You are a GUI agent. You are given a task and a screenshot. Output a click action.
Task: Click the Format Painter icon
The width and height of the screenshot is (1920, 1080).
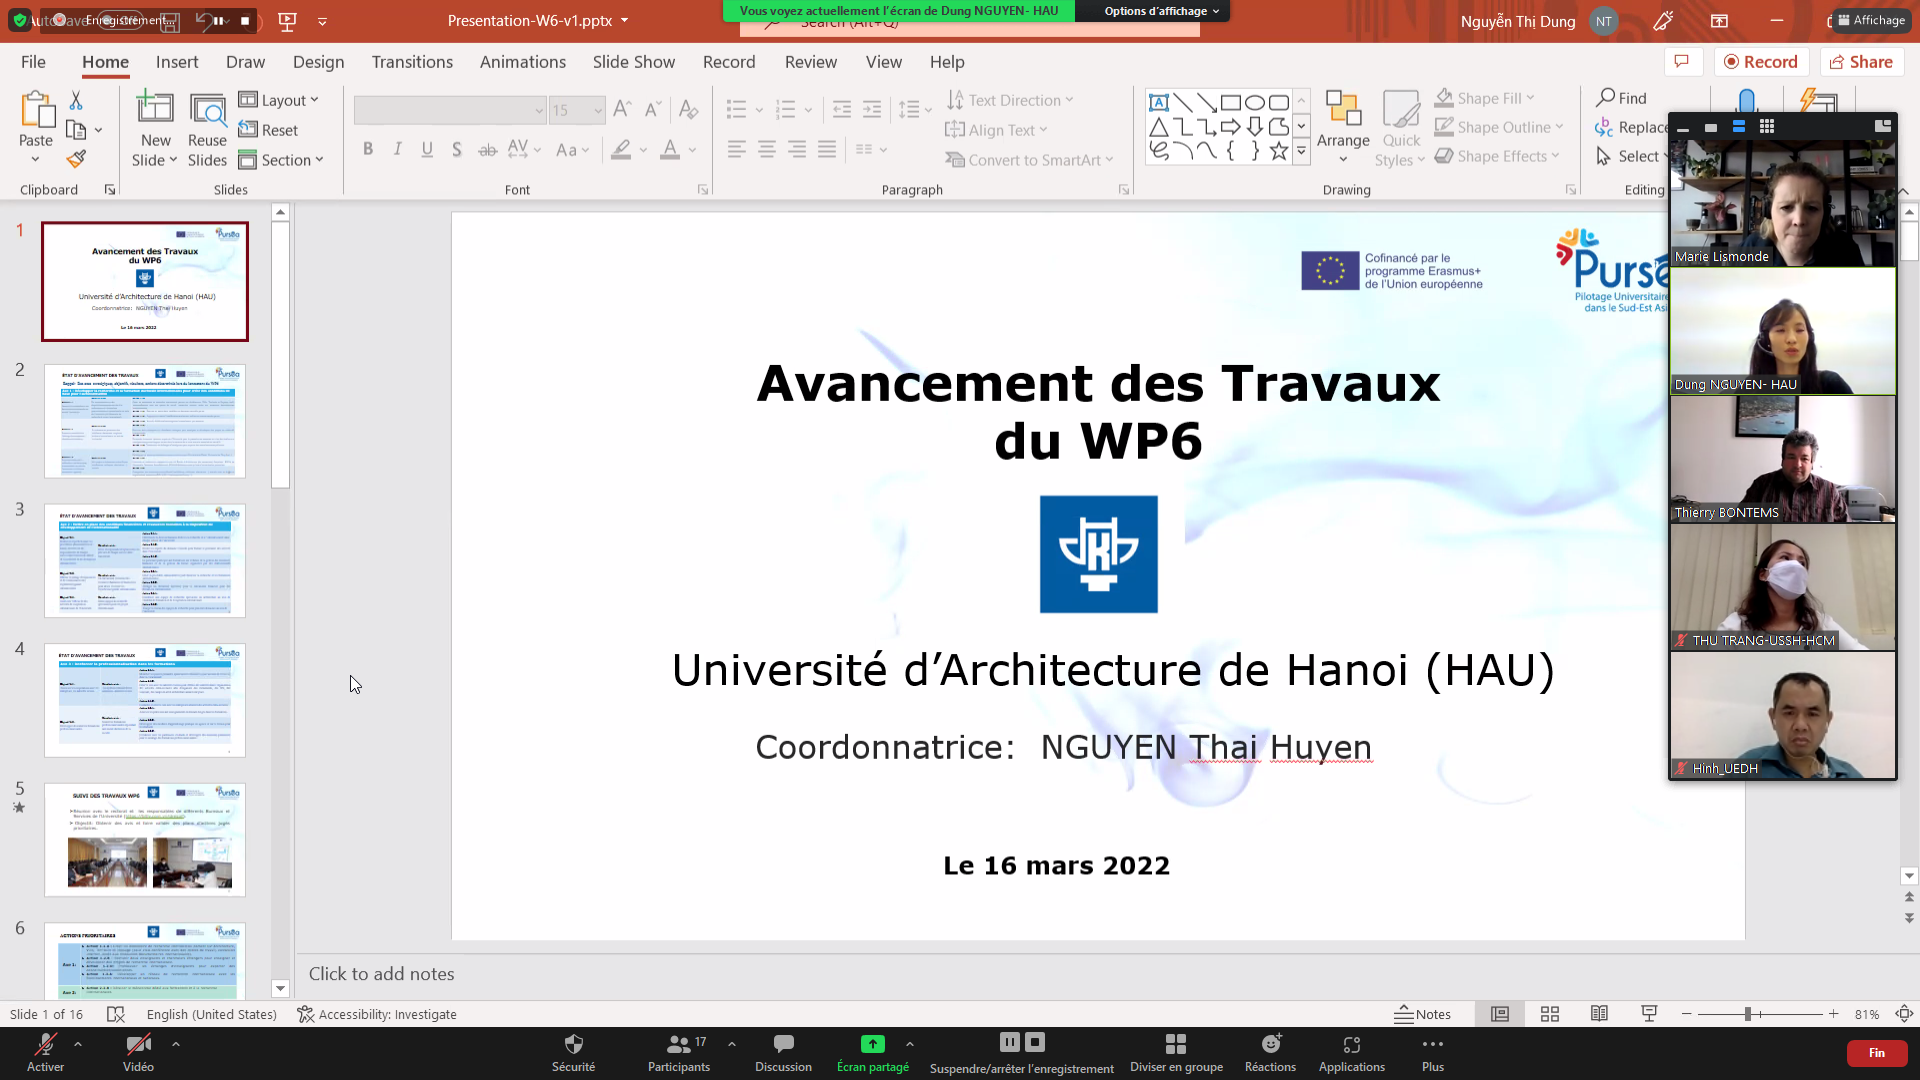[x=76, y=159]
